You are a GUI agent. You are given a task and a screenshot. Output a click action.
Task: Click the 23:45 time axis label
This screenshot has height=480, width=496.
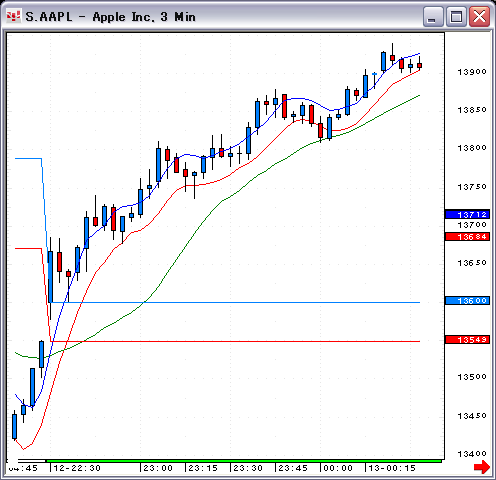point(293,468)
